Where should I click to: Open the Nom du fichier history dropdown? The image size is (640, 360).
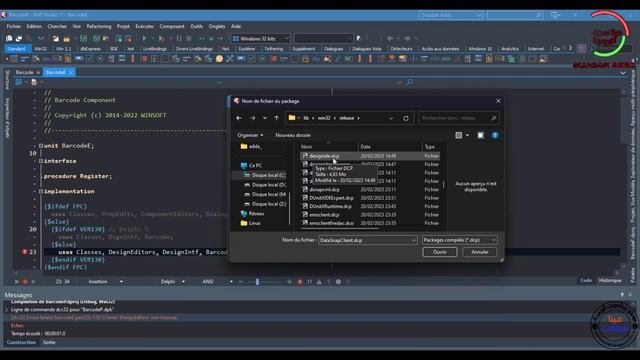413,240
